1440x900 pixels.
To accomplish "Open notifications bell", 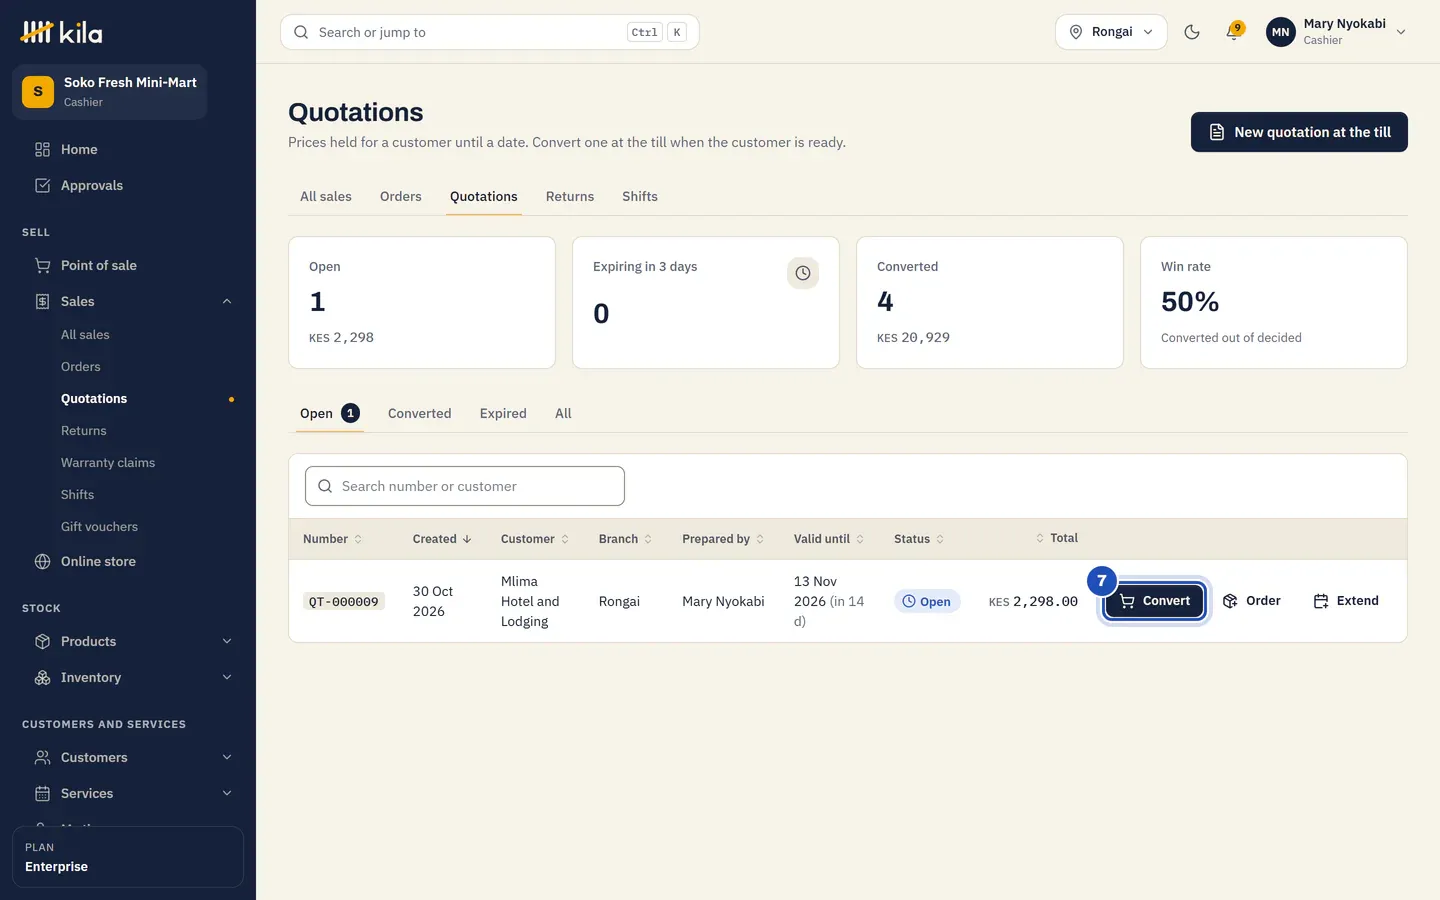I will pos(1234,32).
